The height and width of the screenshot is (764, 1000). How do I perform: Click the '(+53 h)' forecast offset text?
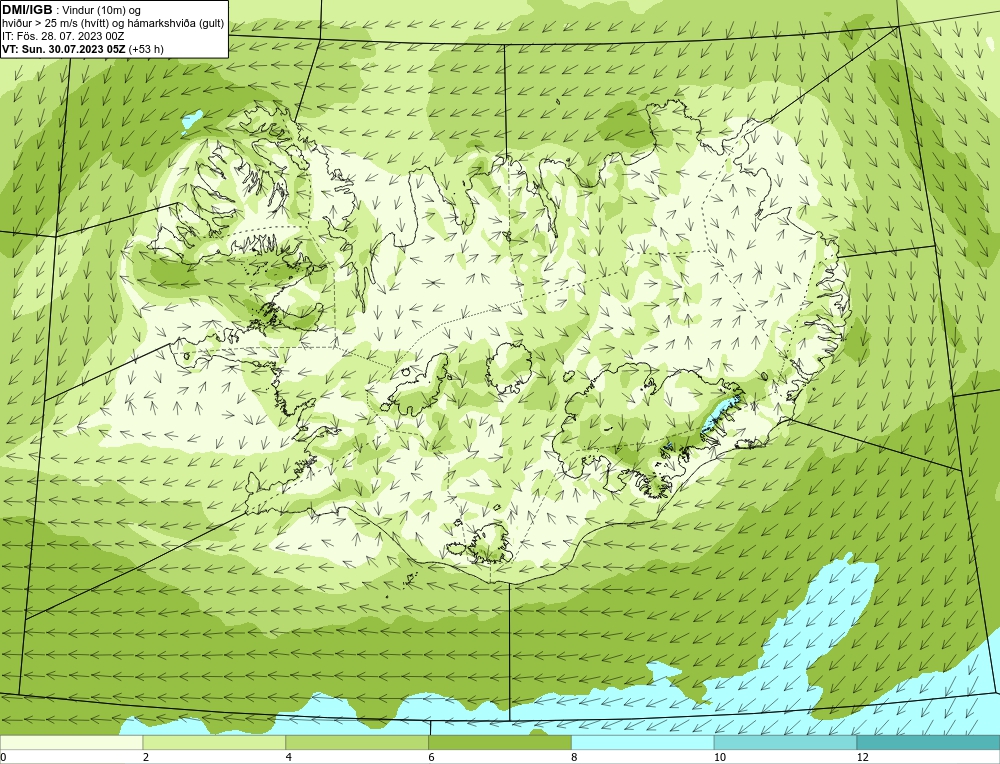click(x=146, y=49)
